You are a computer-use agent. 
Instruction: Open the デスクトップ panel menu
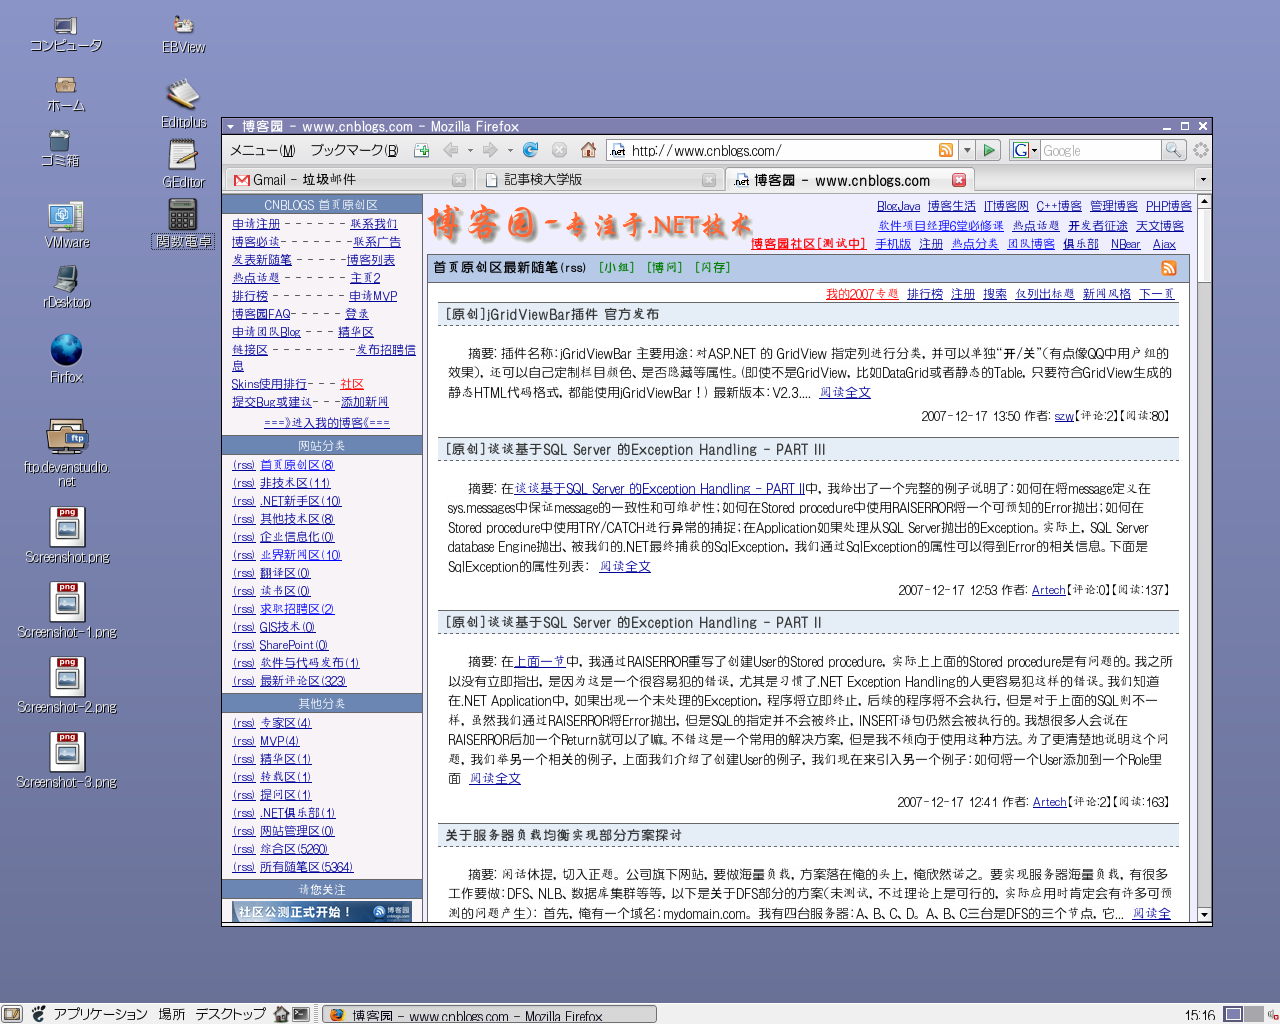(x=230, y=1014)
